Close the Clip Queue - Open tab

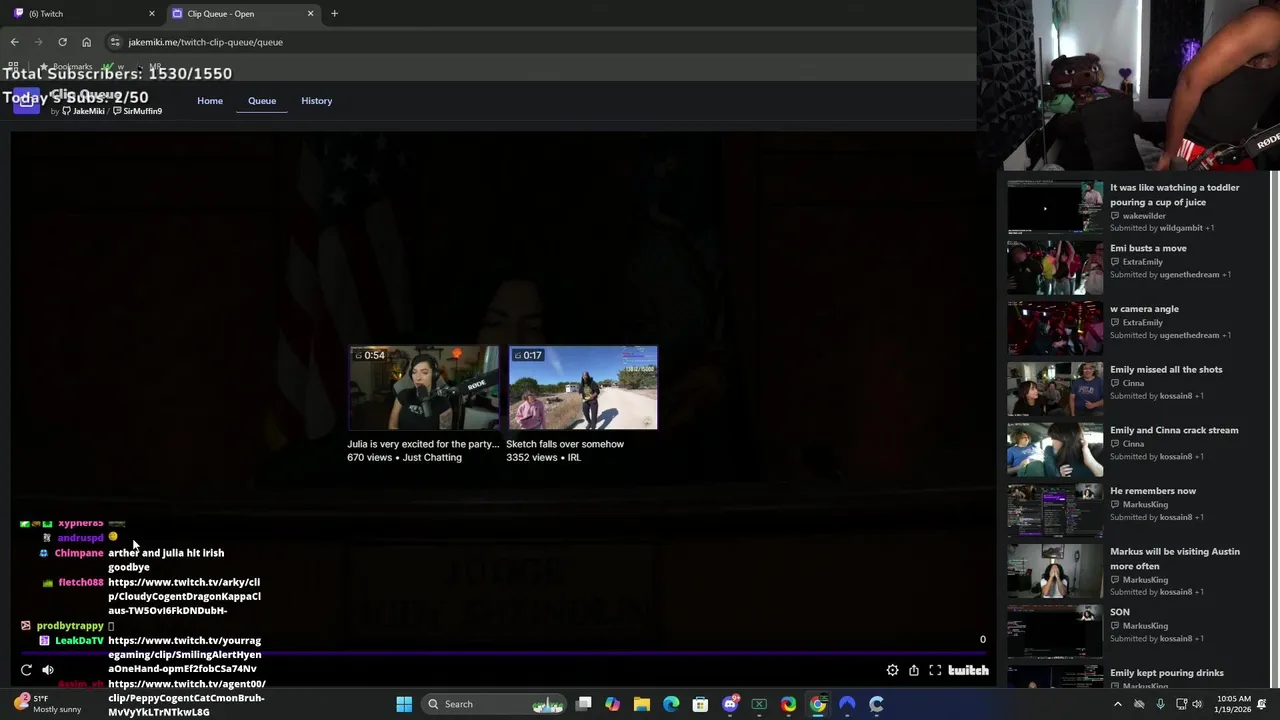[x=310, y=13]
